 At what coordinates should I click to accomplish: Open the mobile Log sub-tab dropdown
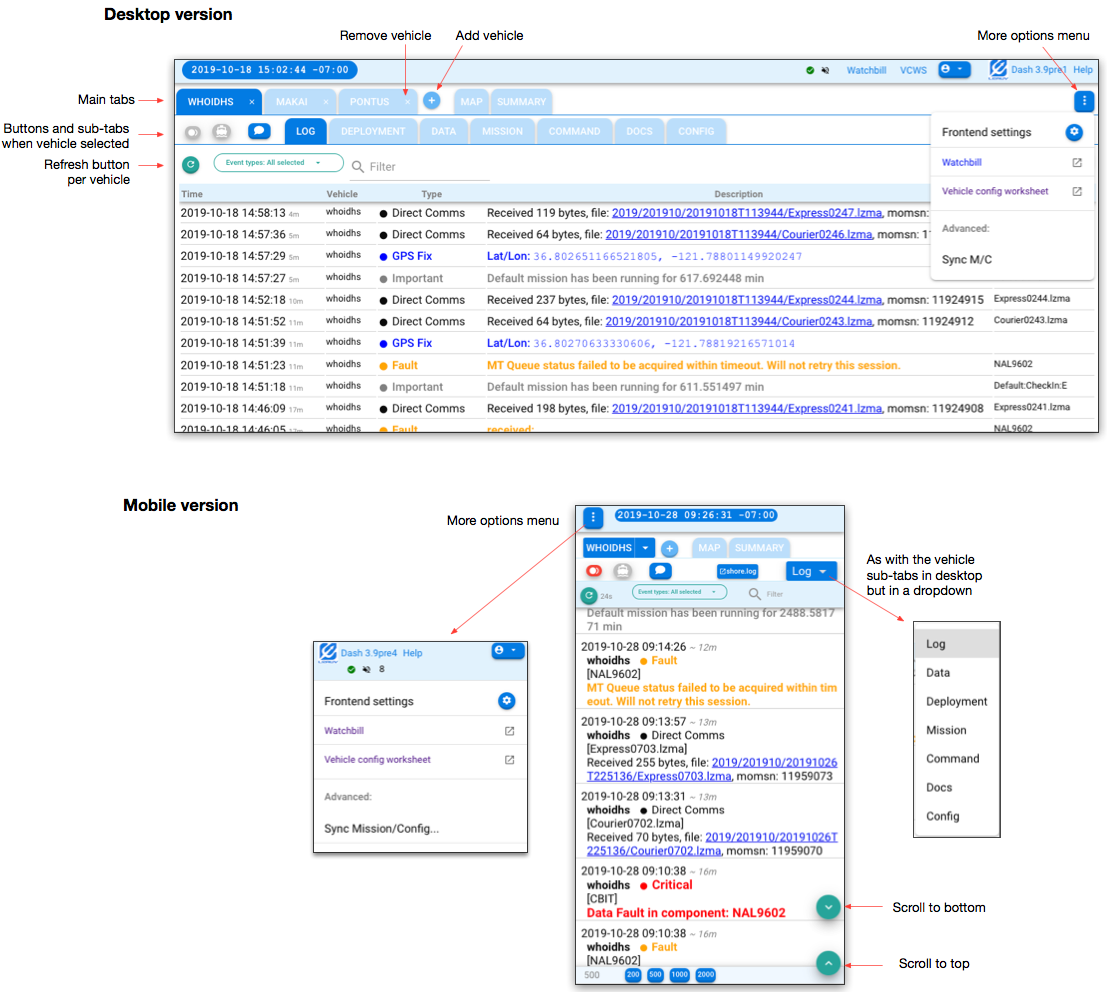[x=810, y=571]
